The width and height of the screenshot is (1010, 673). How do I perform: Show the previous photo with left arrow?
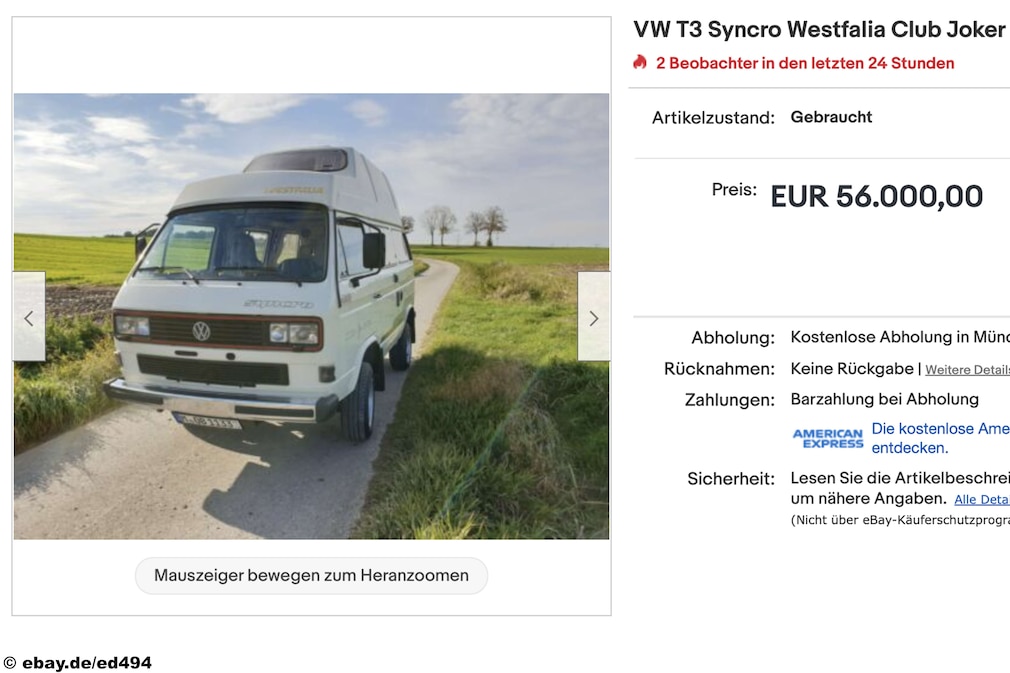coord(29,316)
